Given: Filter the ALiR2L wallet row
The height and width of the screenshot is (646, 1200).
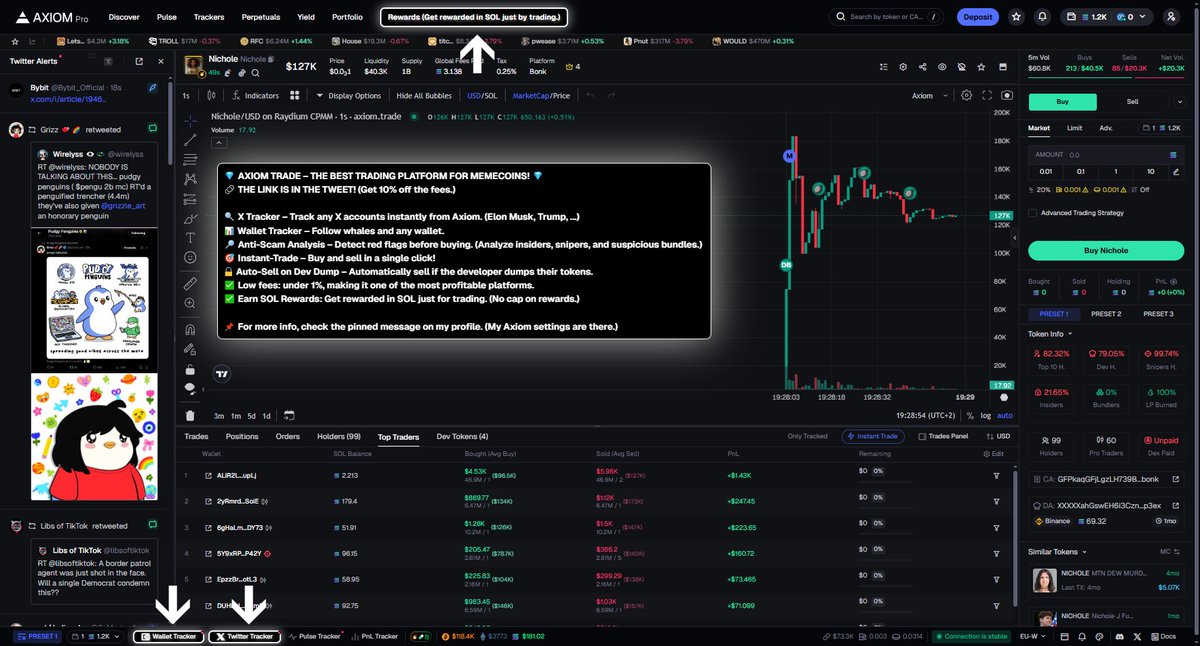Looking at the screenshot, I should tap(996, 474).
